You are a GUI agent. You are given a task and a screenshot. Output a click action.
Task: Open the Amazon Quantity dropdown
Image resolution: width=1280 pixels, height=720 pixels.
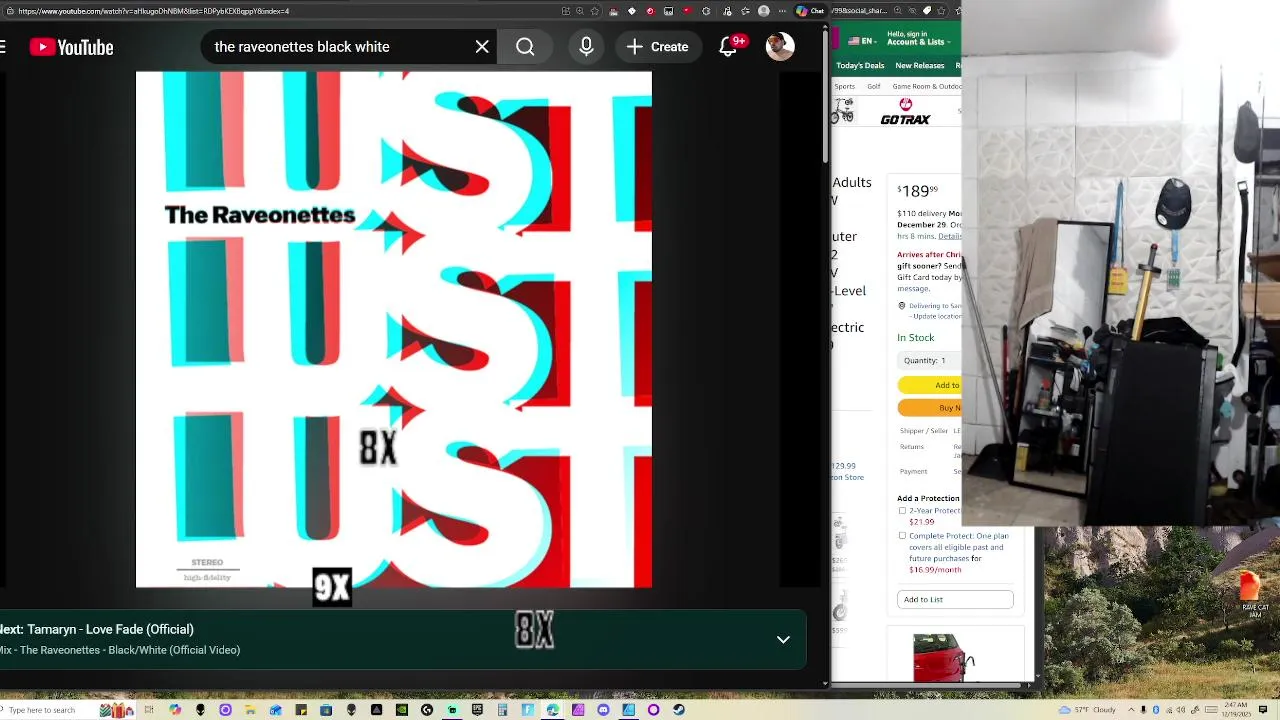[929, 361]
